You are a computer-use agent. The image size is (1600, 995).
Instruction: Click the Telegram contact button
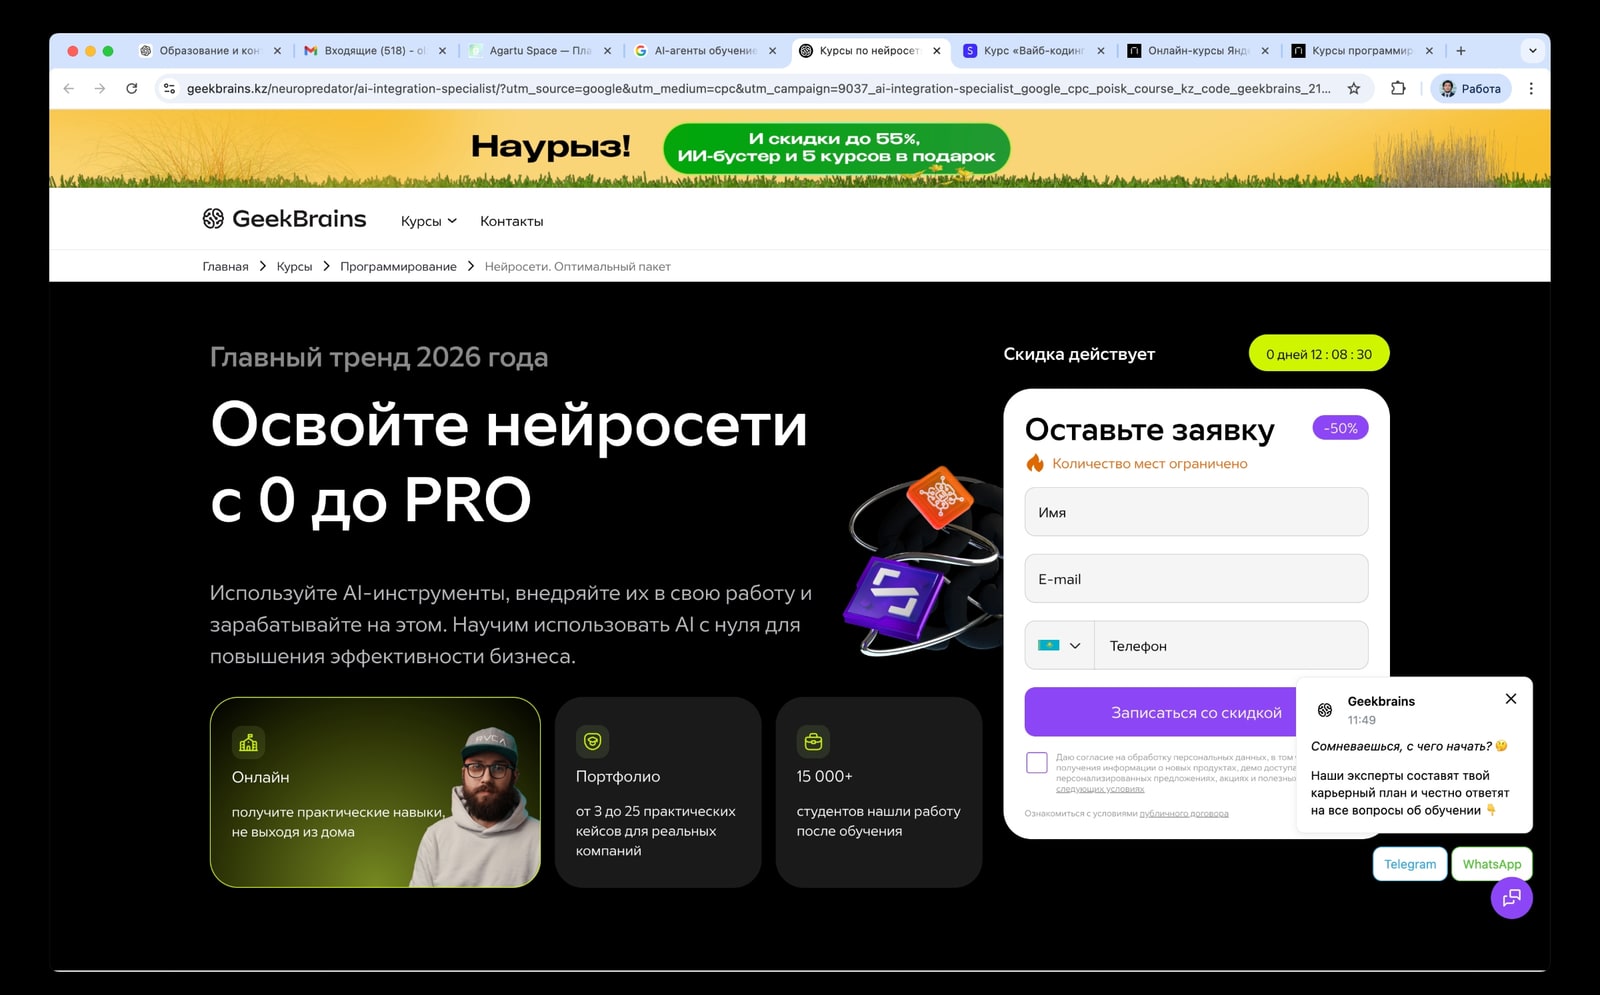pyautogui.click(x=1409, y=864)
